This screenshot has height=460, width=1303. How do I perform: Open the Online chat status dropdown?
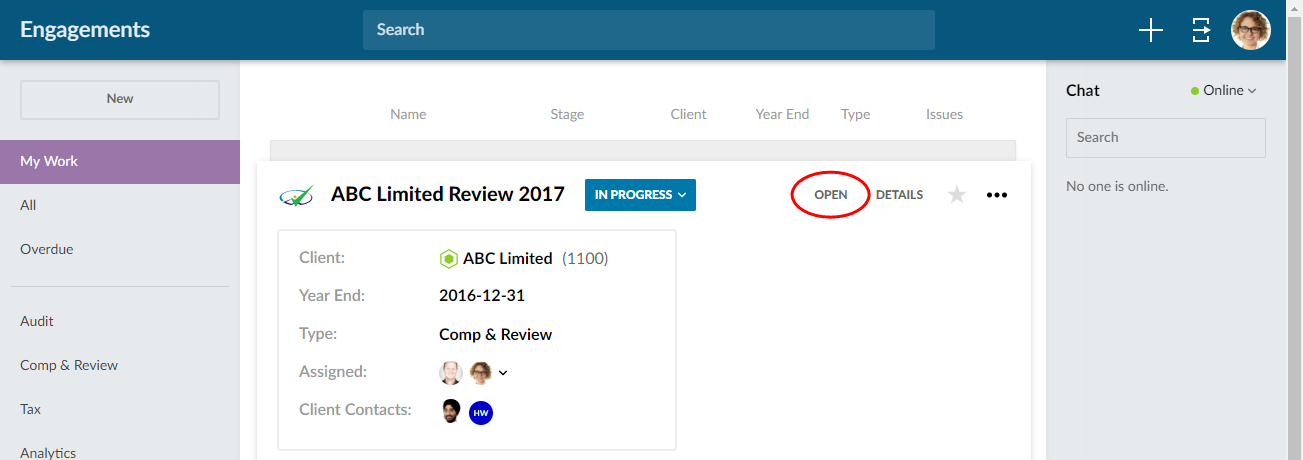(1224, 90)
